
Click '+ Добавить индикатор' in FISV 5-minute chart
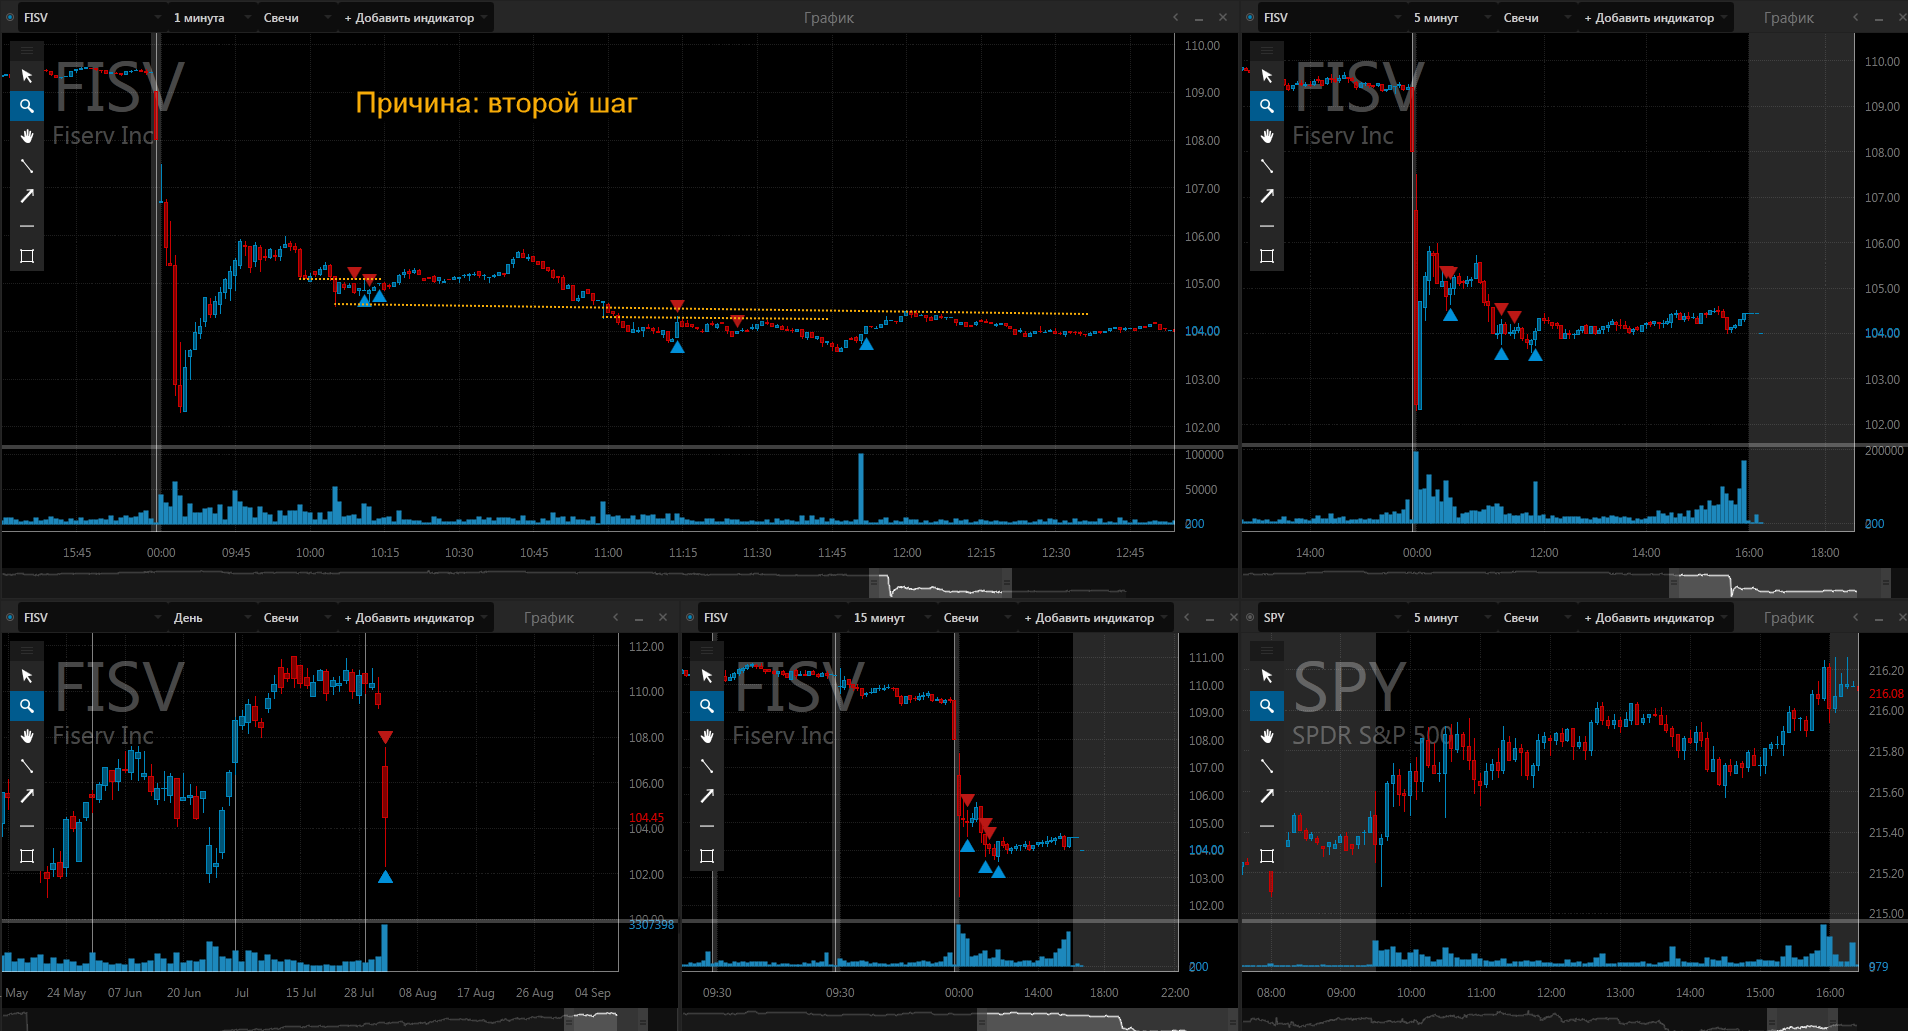[x=1655, y=18]
